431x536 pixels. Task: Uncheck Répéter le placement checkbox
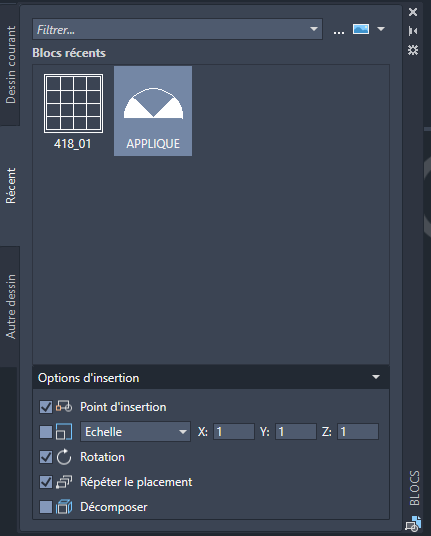[x=46, y=482]
